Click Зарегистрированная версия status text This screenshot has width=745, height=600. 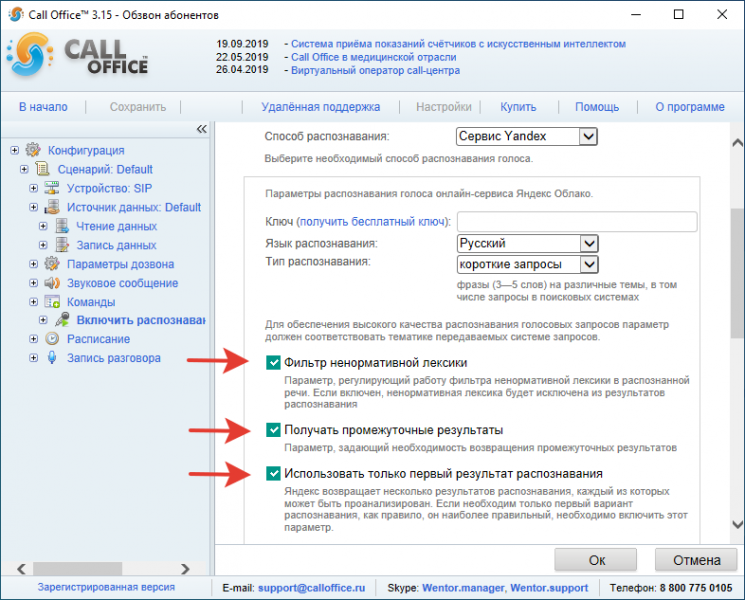tap(106, 587)
